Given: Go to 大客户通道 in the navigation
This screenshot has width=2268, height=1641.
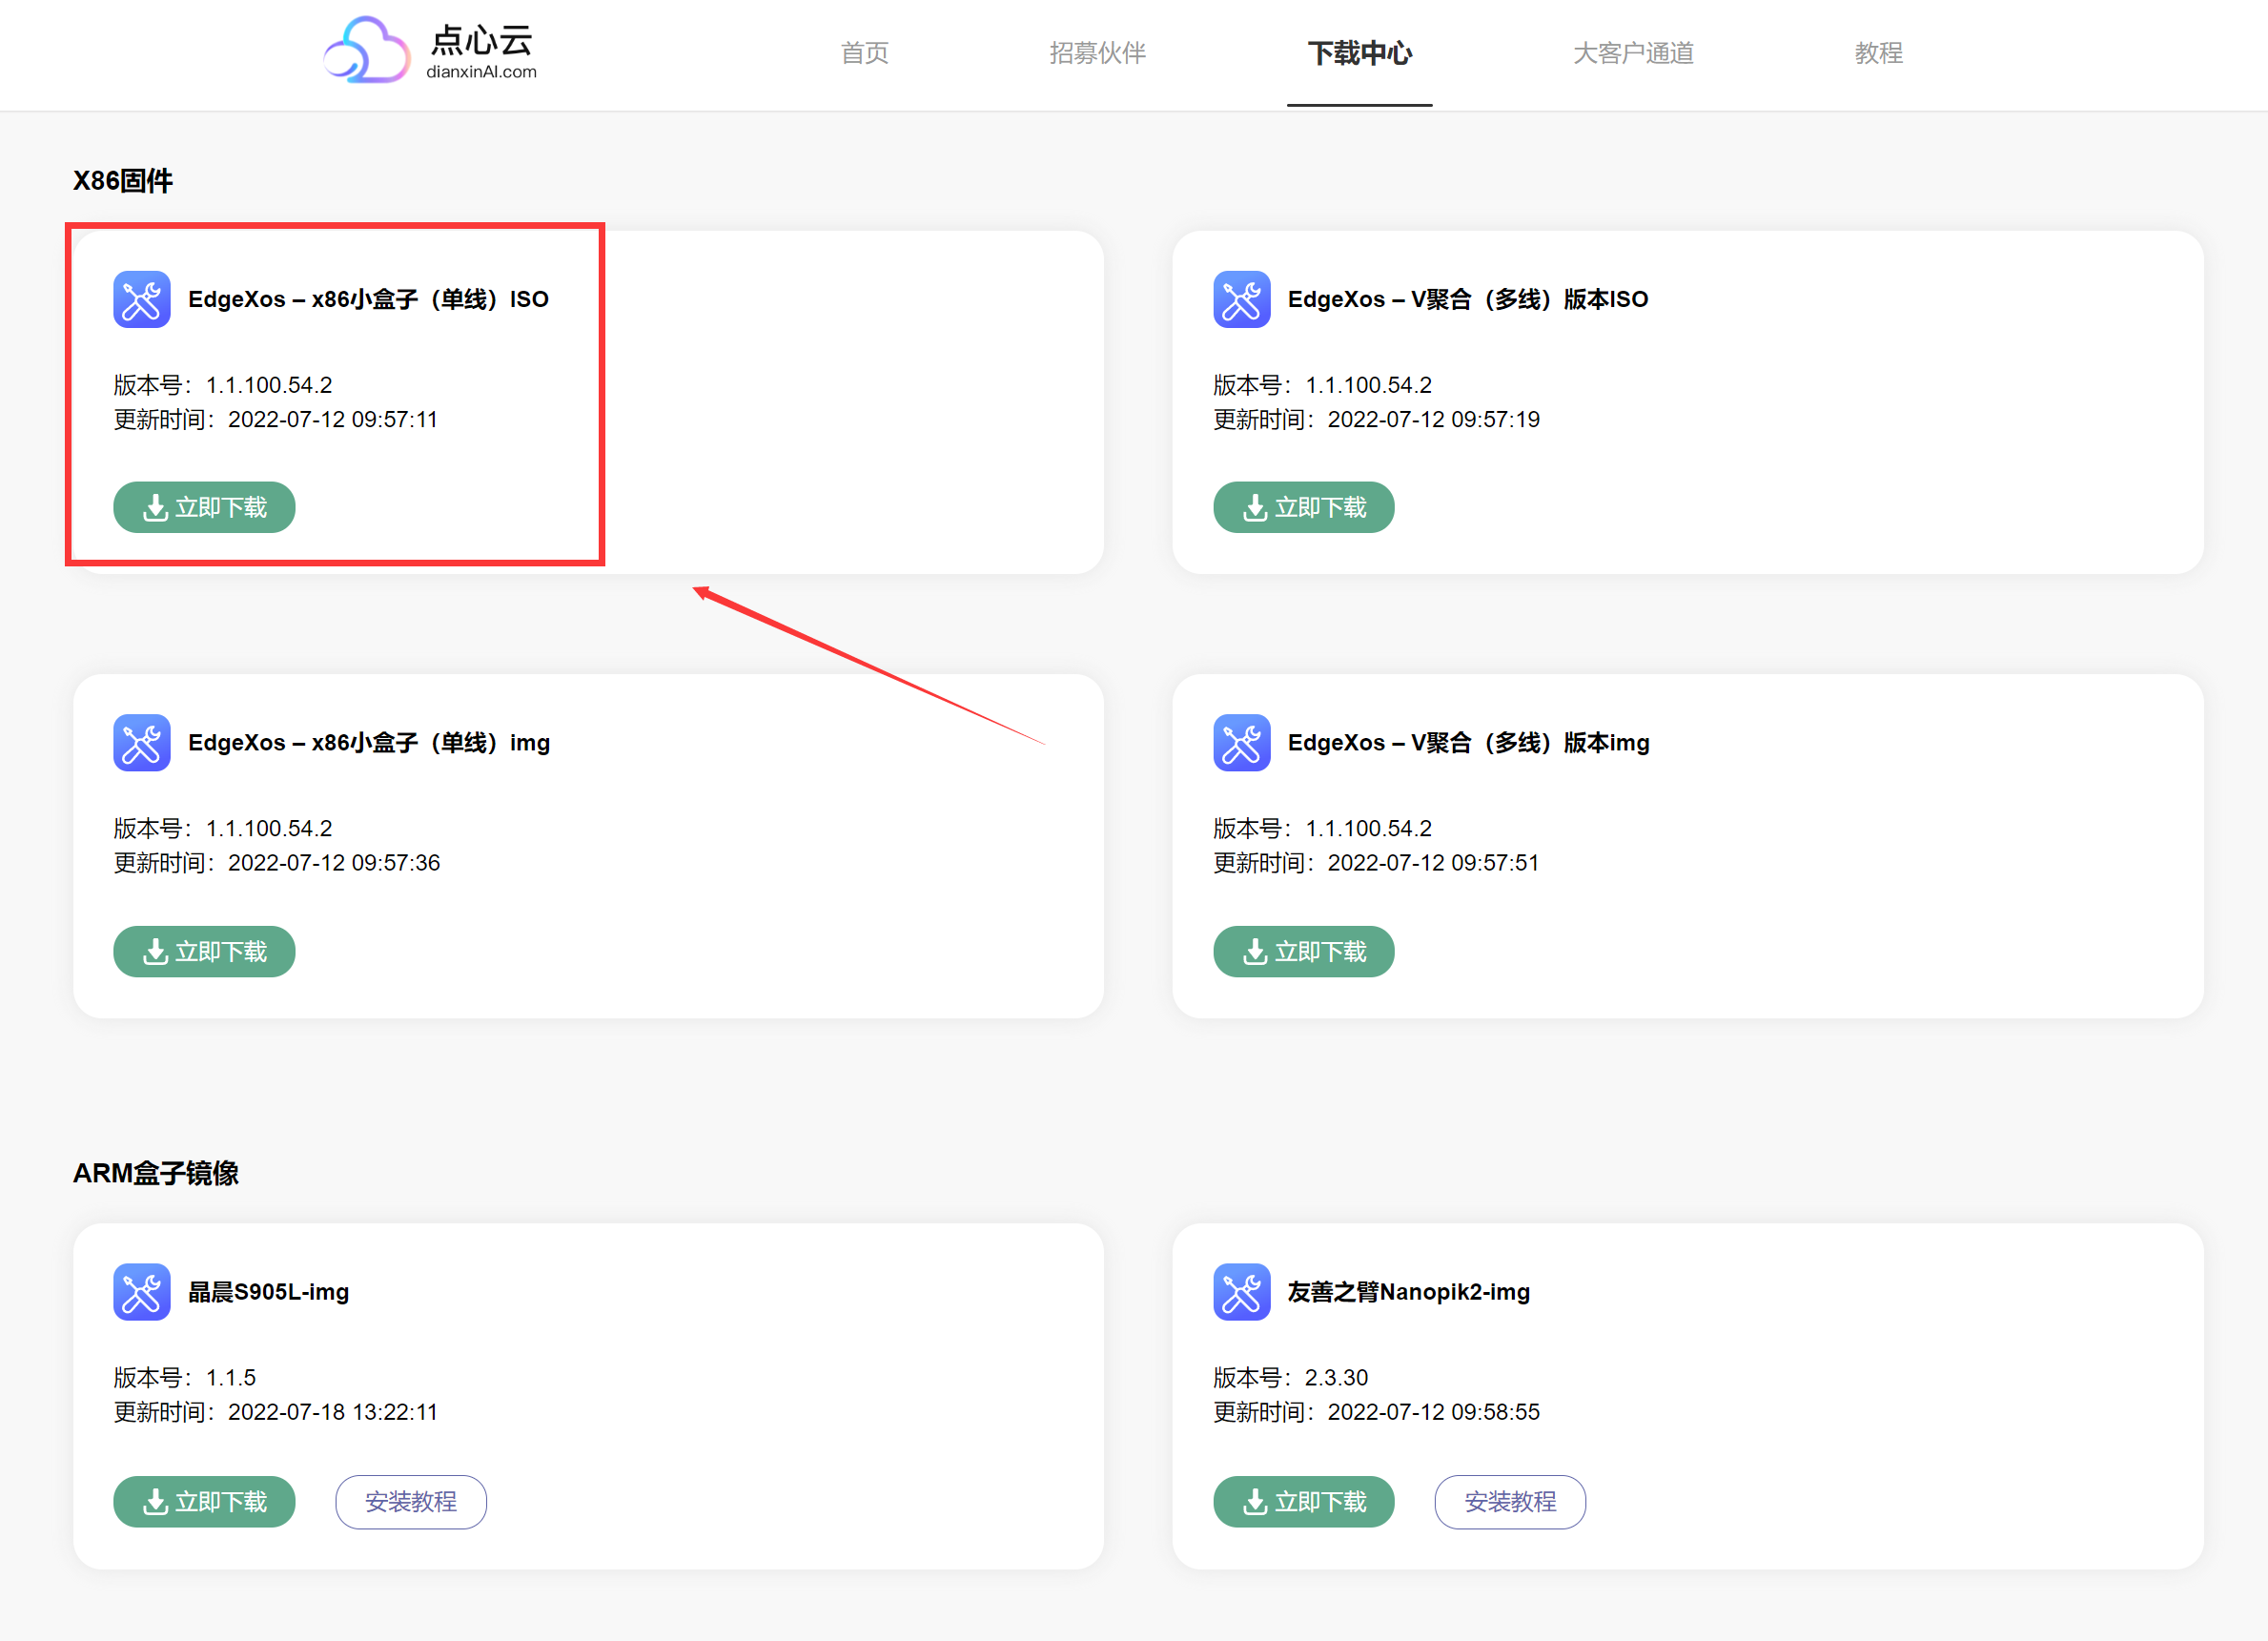Looking at the screenshot, I should pos(1633,53).
